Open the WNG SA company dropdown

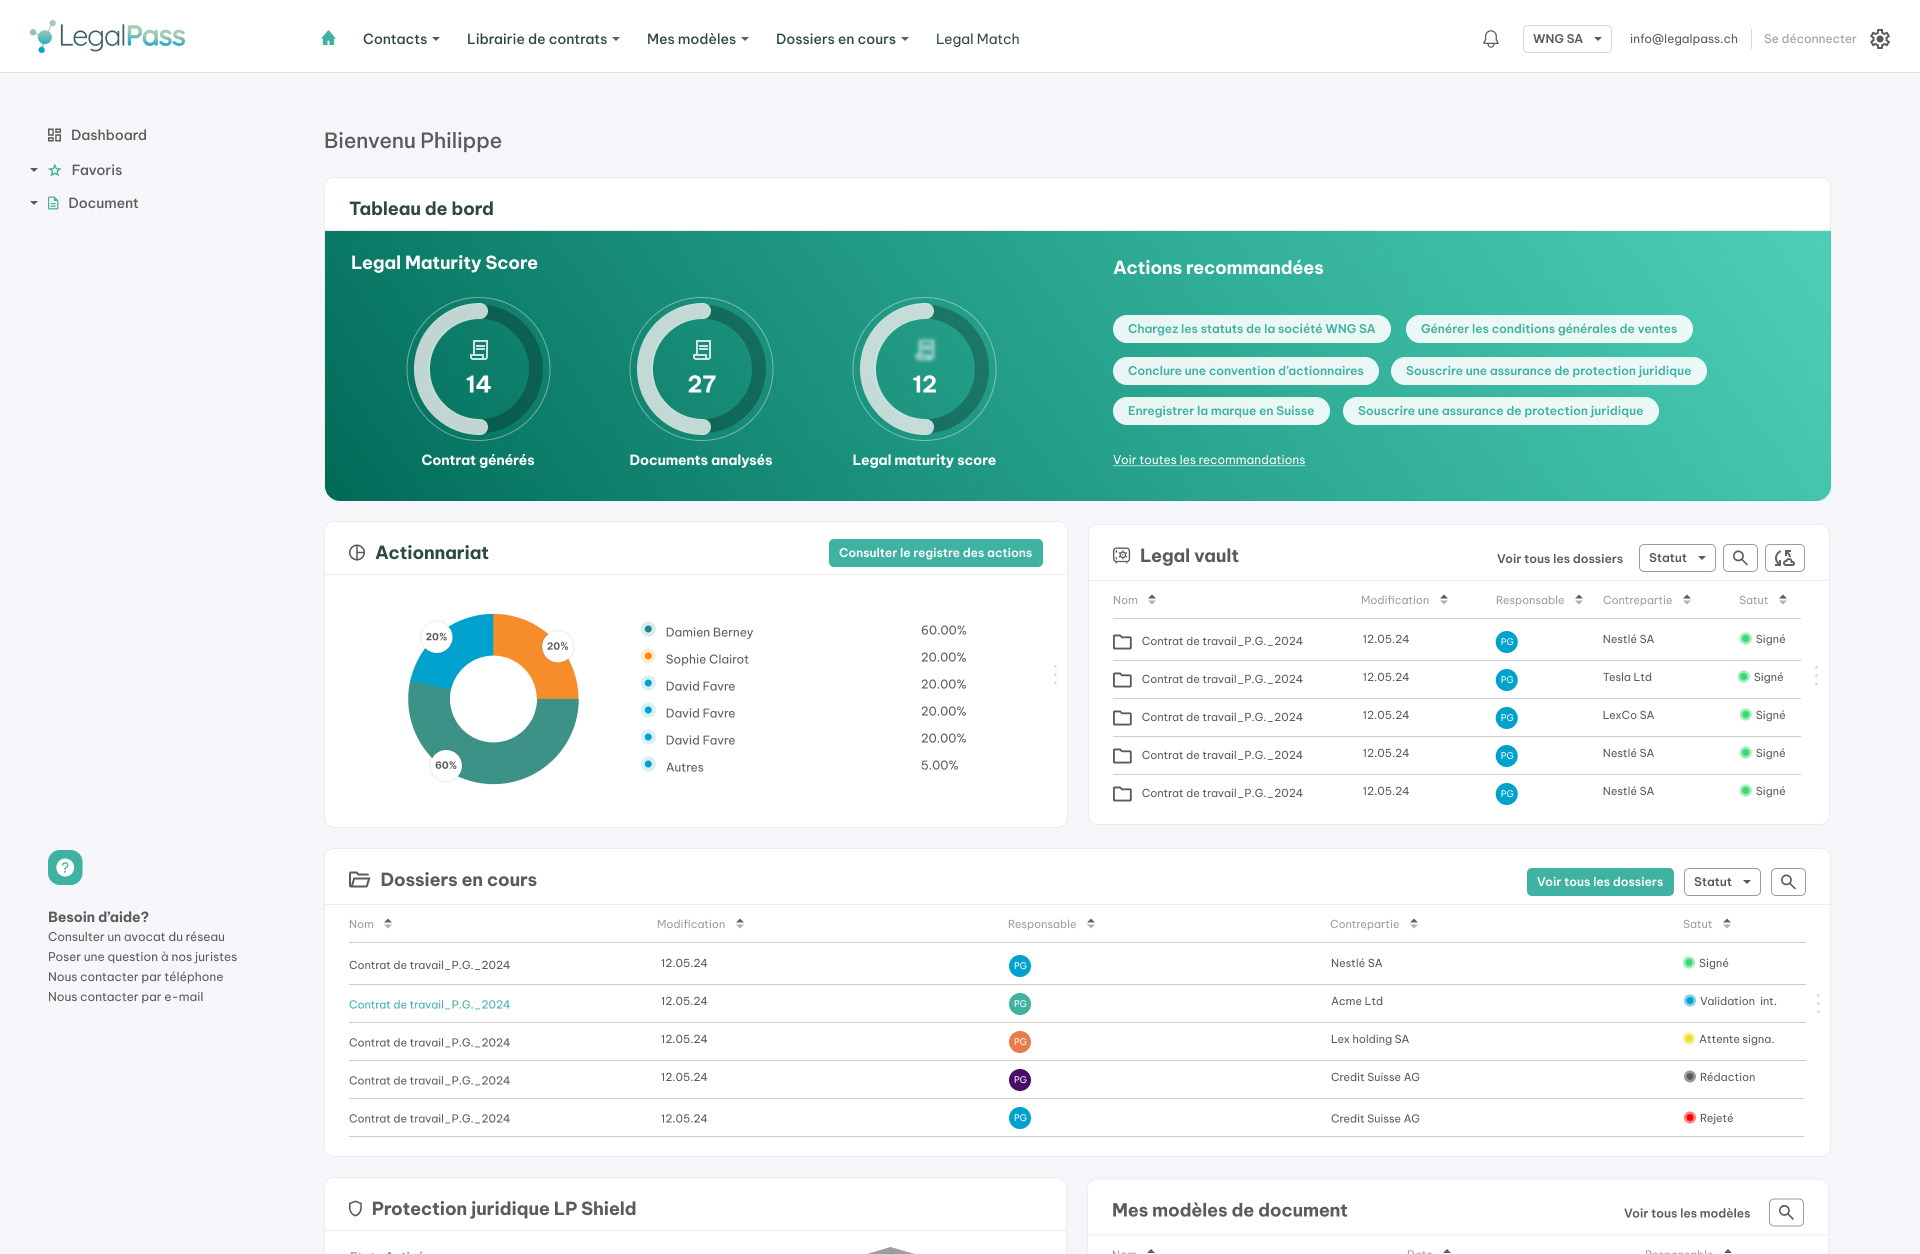pyautogui.click(x=1566, y=39)
